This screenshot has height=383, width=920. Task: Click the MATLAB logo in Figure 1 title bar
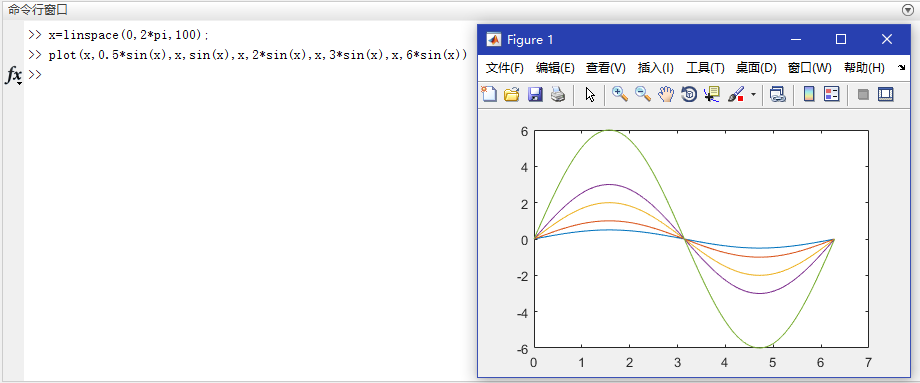494,39
